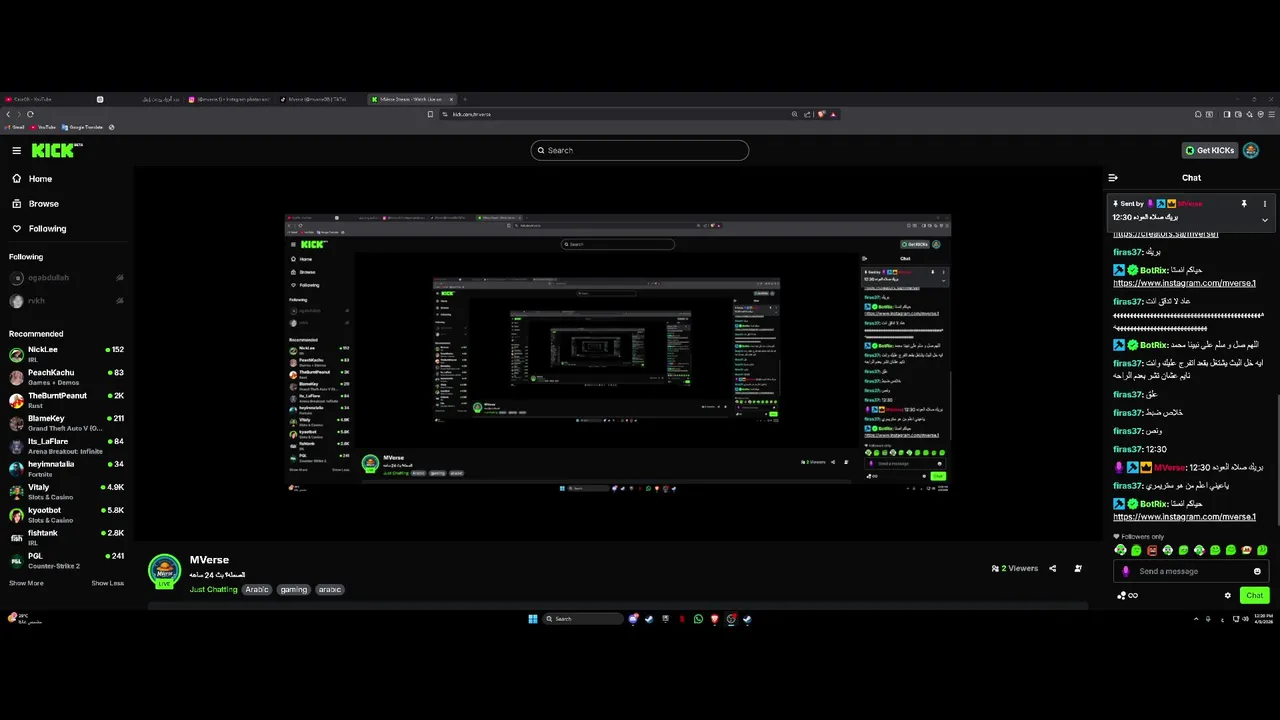Switch to the TikTok browser tab
Viewport: 1280px width, 720px height.
[320, 99]
